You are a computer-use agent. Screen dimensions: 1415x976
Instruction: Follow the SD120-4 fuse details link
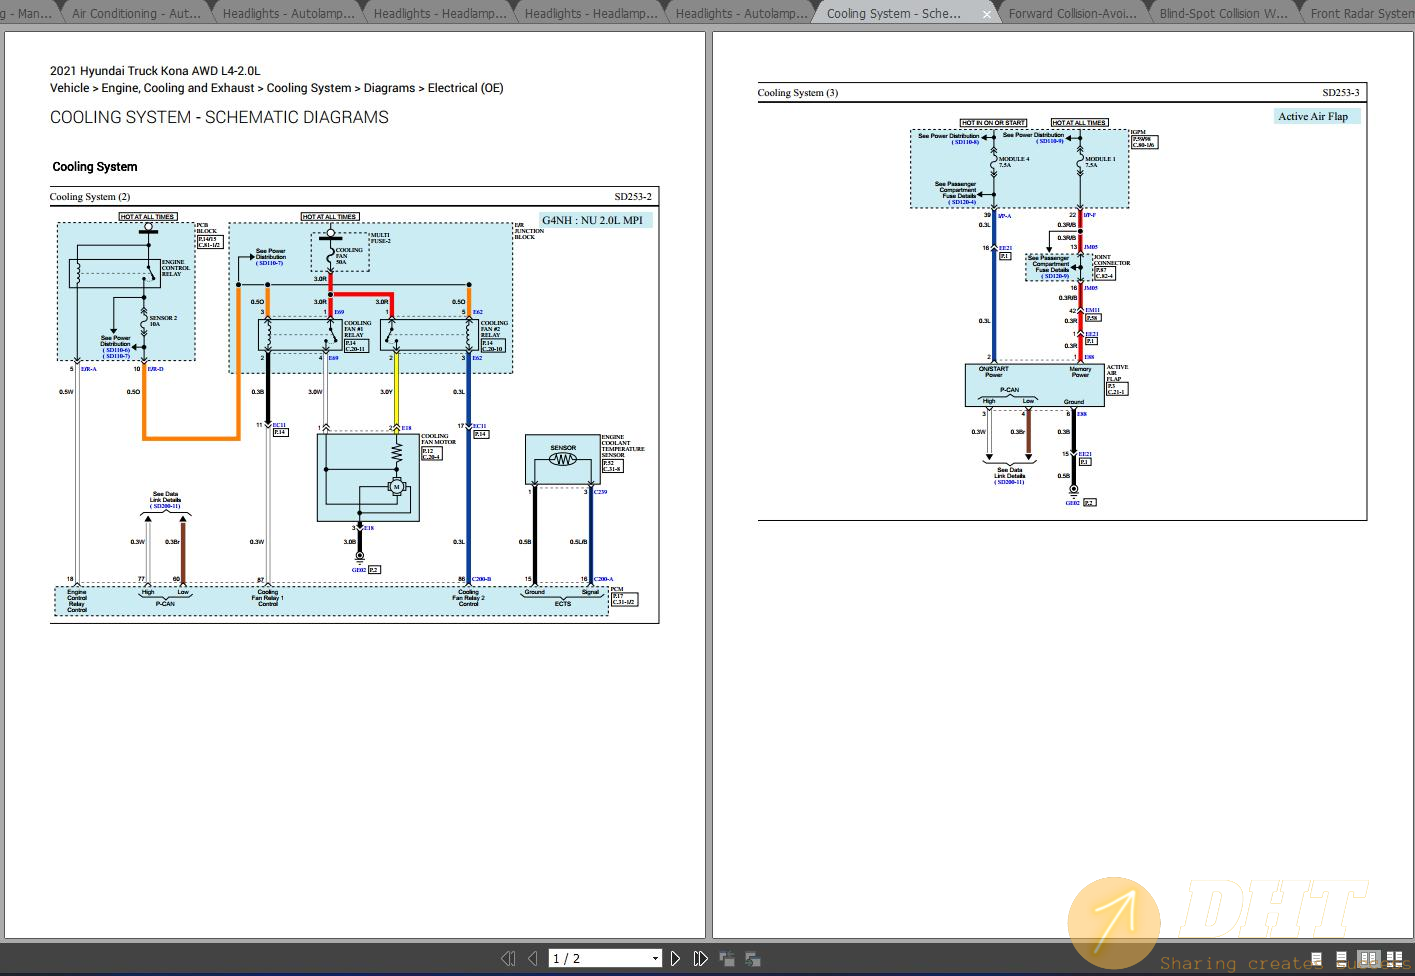[x=963, y=202]
